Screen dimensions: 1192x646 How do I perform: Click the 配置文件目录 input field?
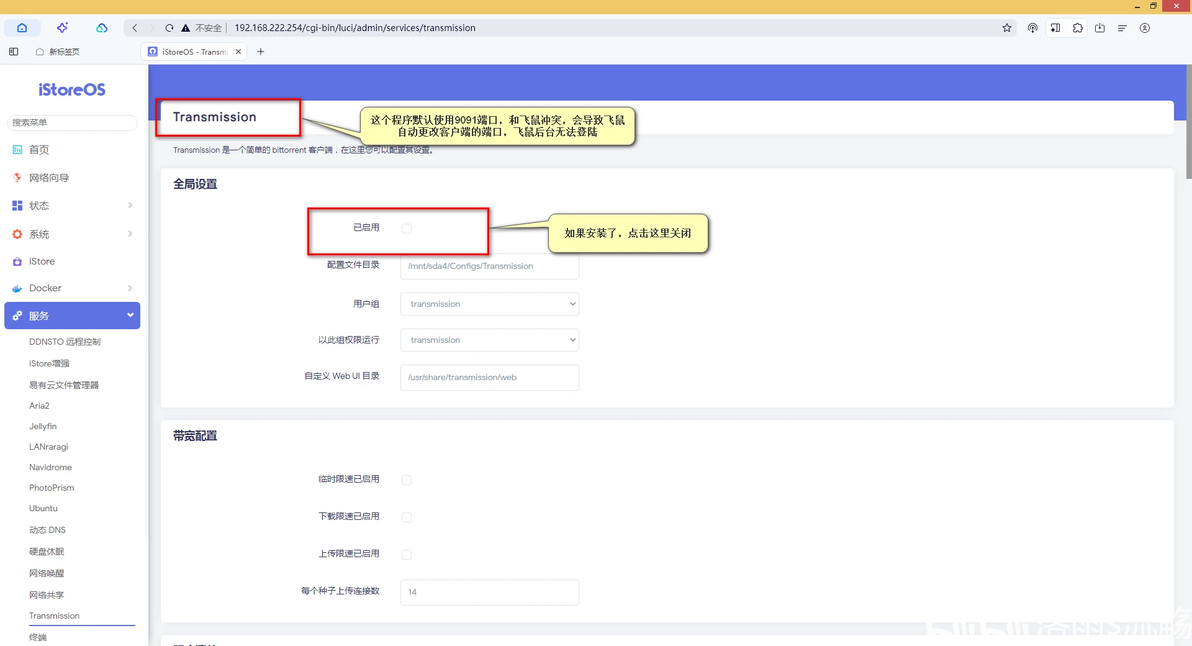[490, 266]
